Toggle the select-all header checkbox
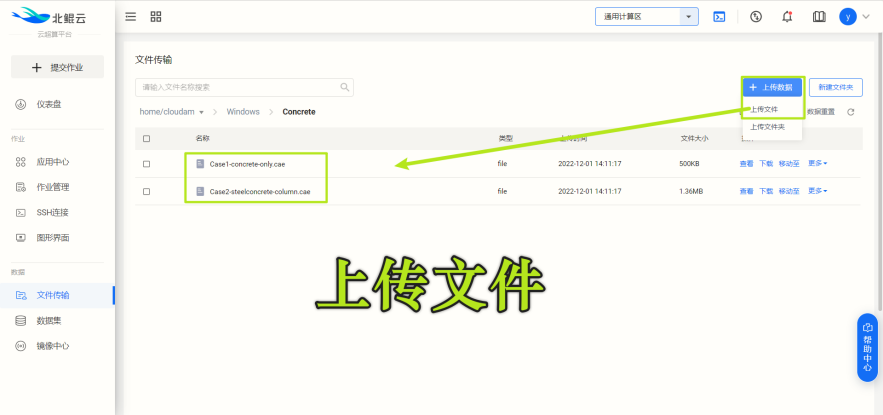 point(146,139)
